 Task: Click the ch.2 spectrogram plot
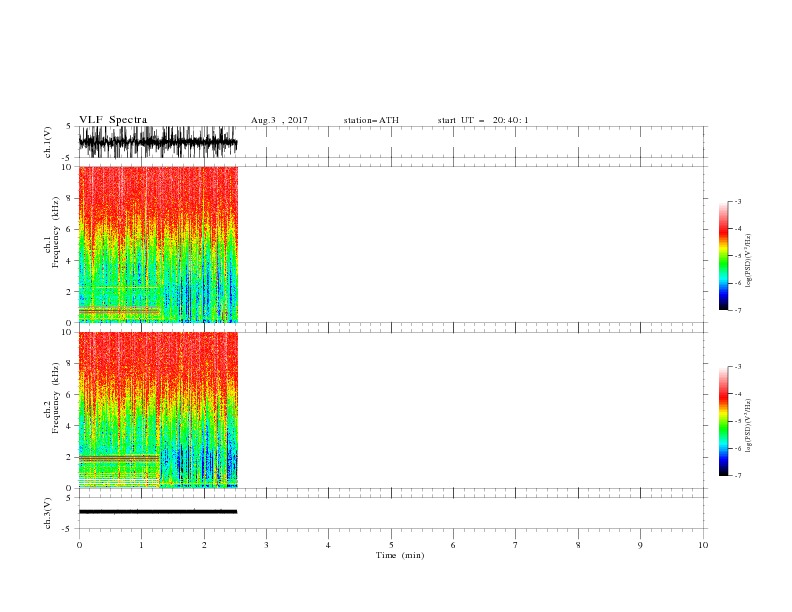[158, 410]
